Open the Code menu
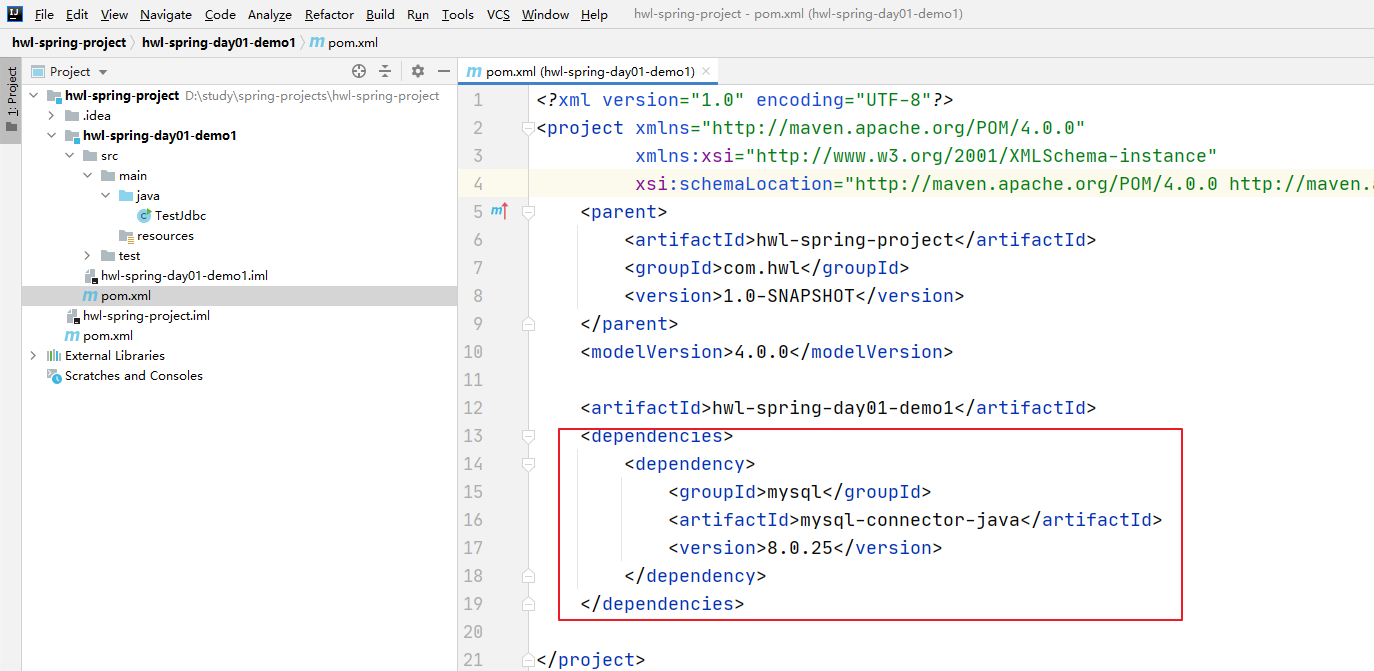Viewport: 1374px width, 671px height. pyautogui.click(x=220, y=14)
